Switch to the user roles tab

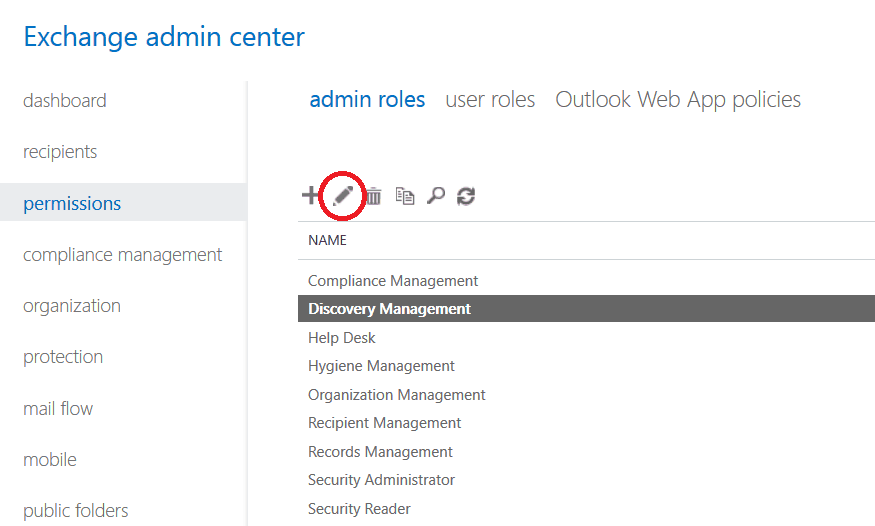pyautogui.click(x=490, y=100)
